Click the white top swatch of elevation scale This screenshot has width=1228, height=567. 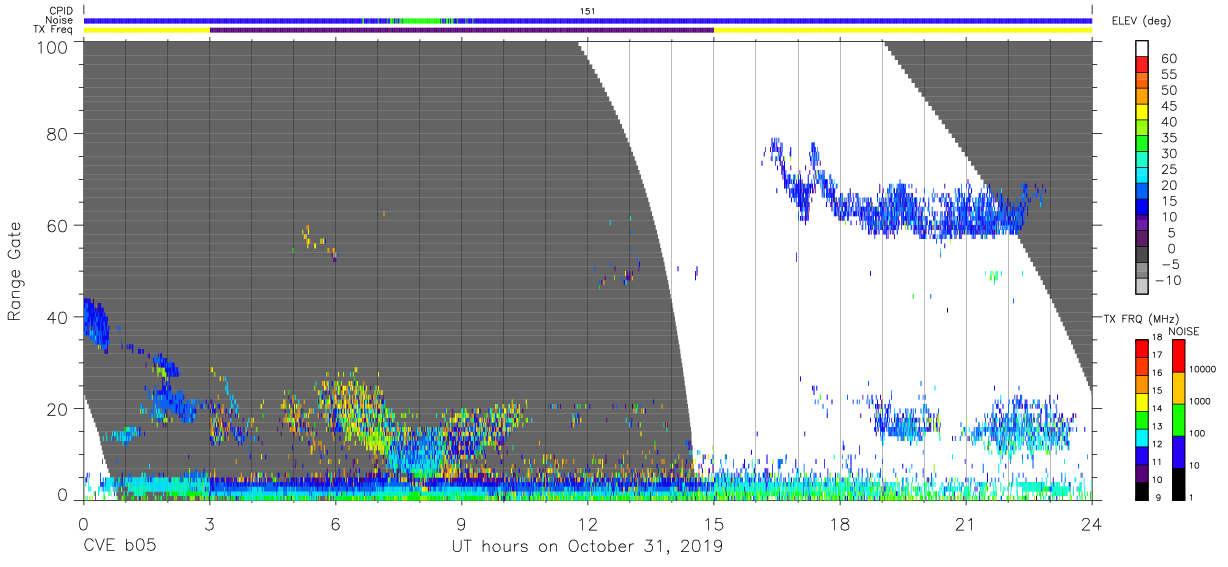point(1144,49)
